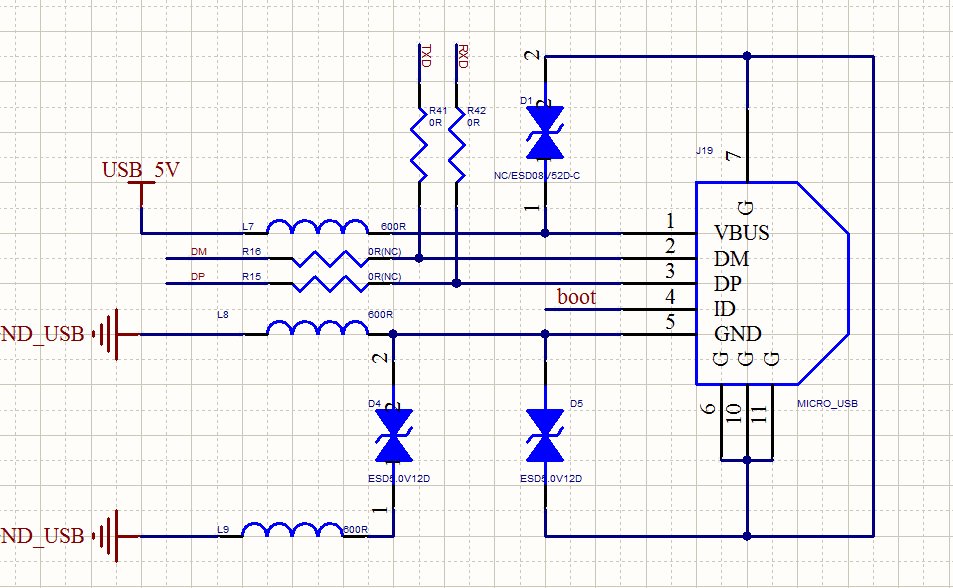Click the L7 designator label
This screenshot has height=588, width=953.
click(x=248, y=226)
